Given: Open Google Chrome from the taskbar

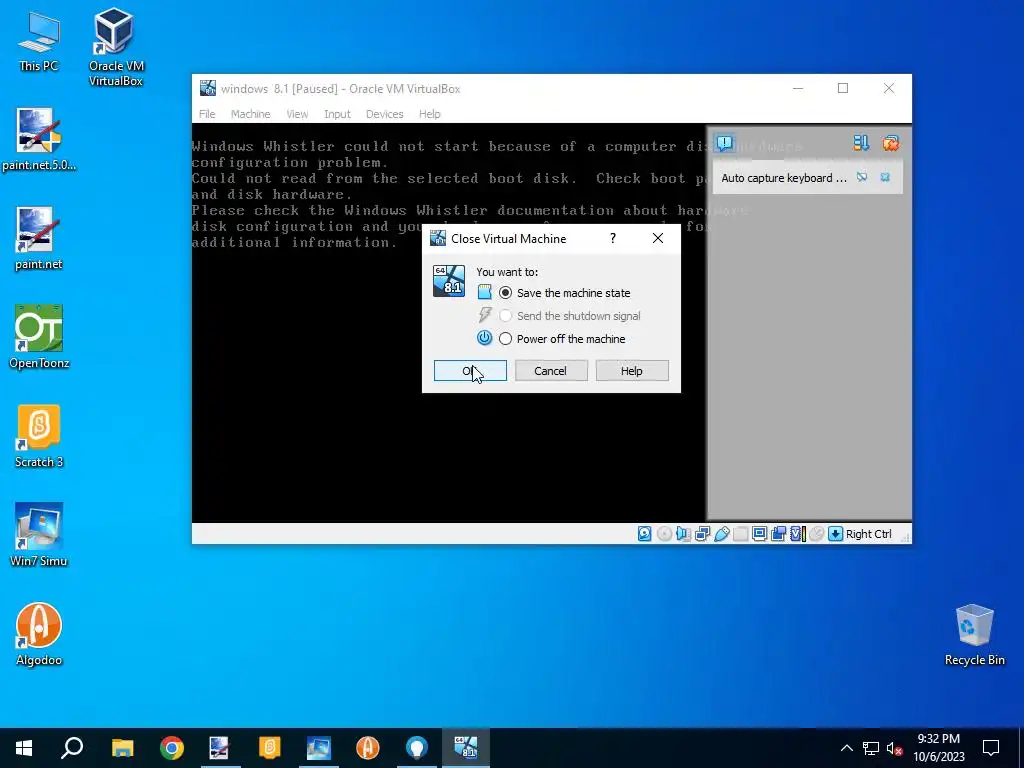Looking at the screenshot, I should (x=172, y=748).
